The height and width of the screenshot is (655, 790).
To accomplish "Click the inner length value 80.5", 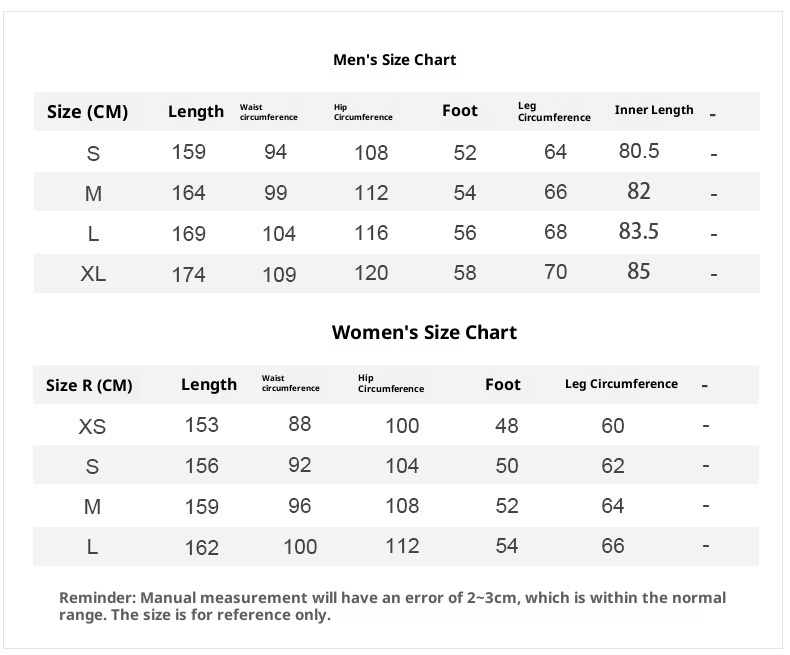I will 639,151.
